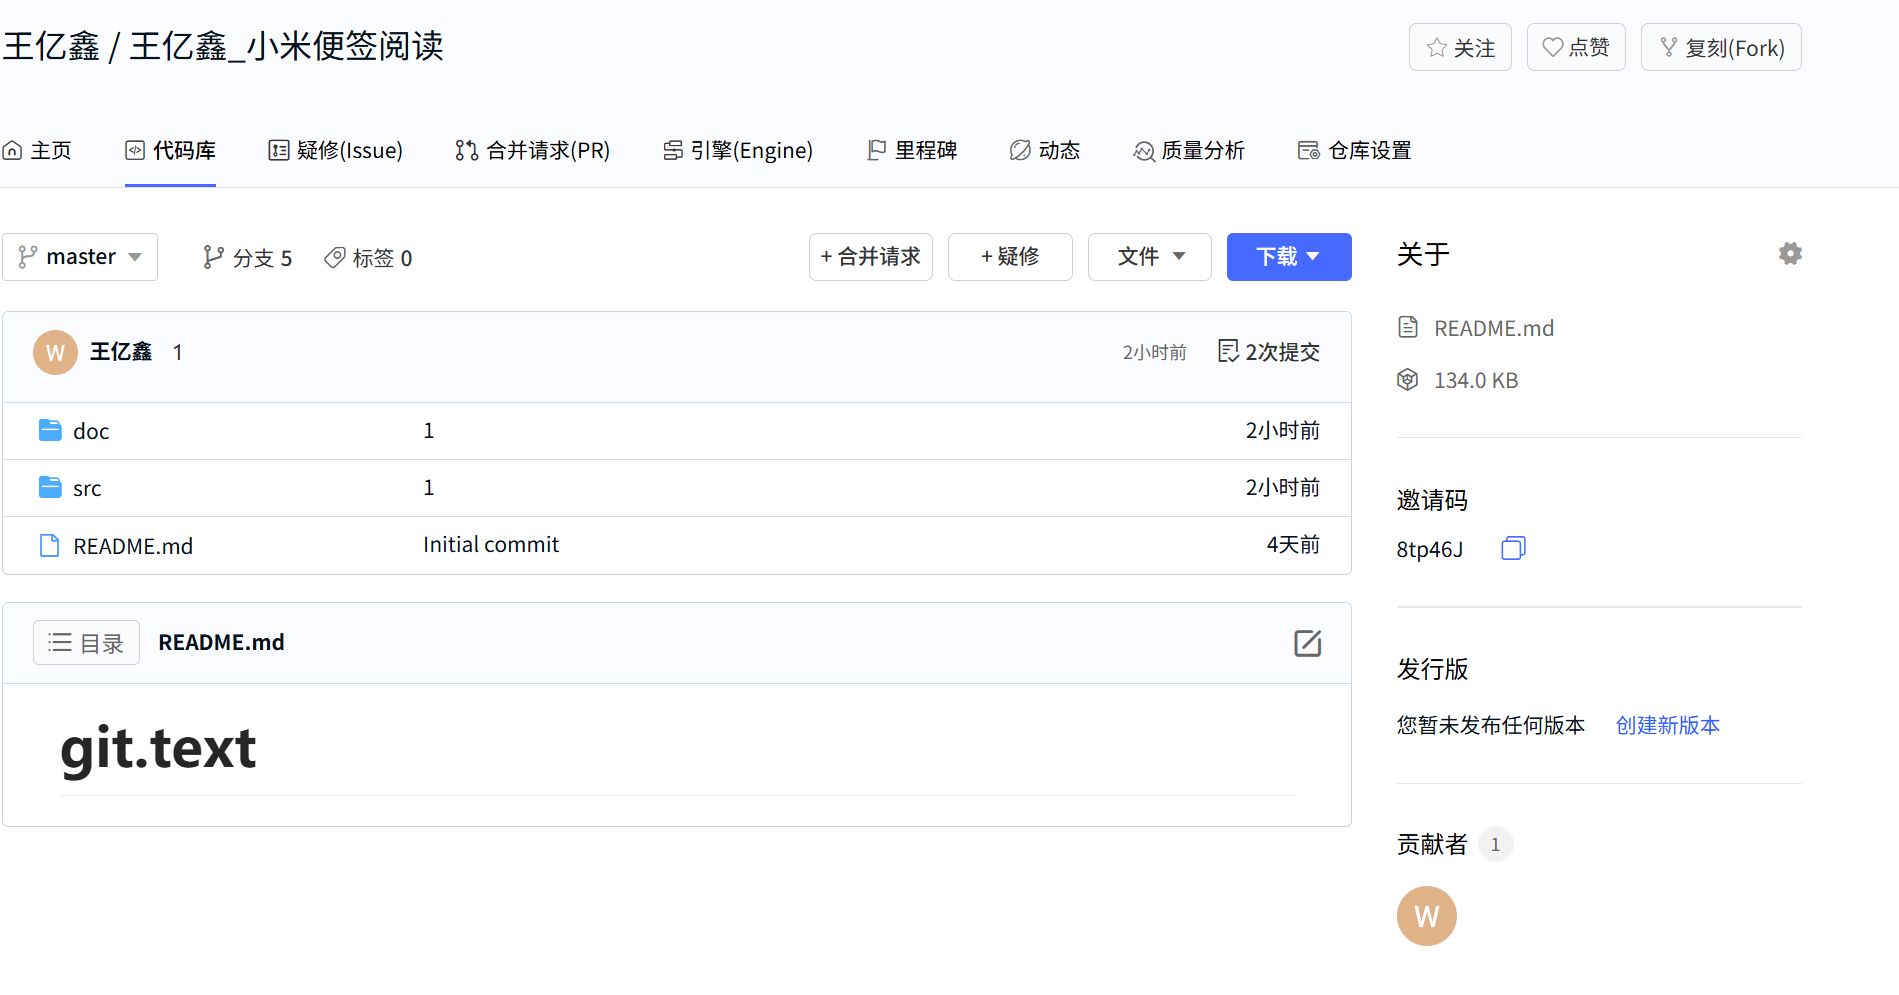
Task: Edit README.md with the pencil icon
Action: 1307,643
